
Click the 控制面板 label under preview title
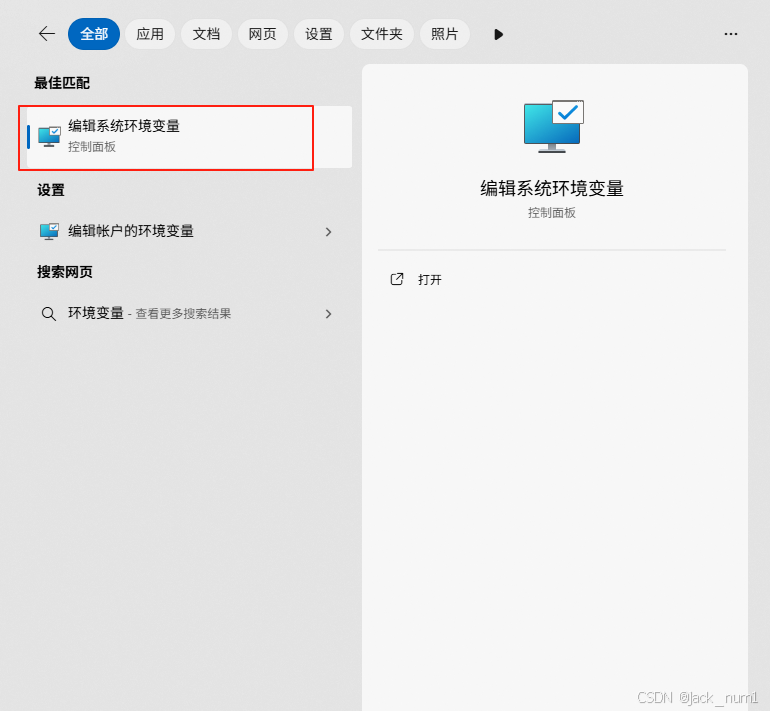(x=551, y=213)
